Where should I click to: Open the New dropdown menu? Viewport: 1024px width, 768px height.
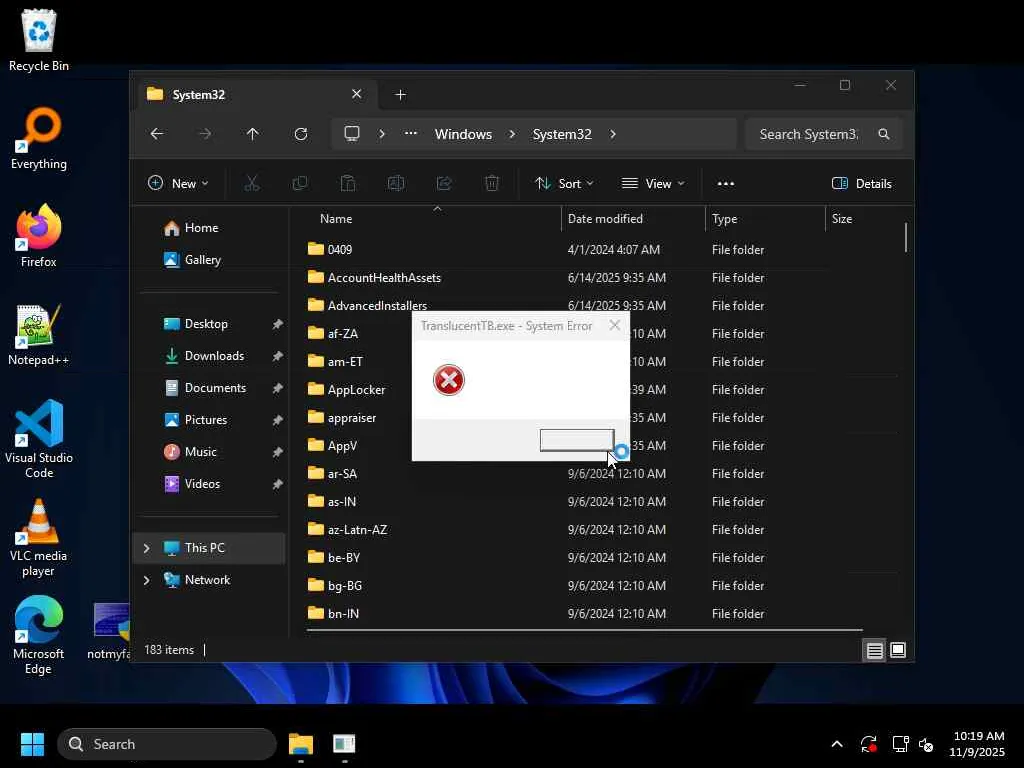pos(178,184)
